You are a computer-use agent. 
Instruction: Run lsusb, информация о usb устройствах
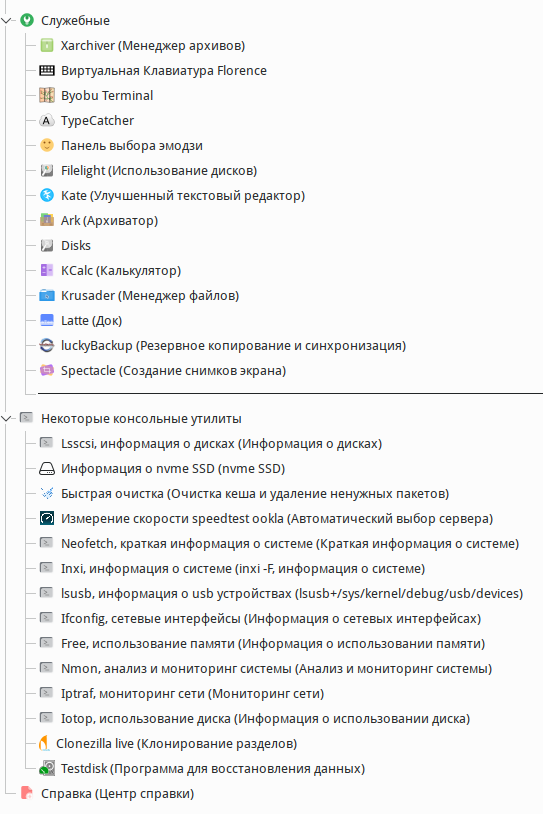pos(292,594)
